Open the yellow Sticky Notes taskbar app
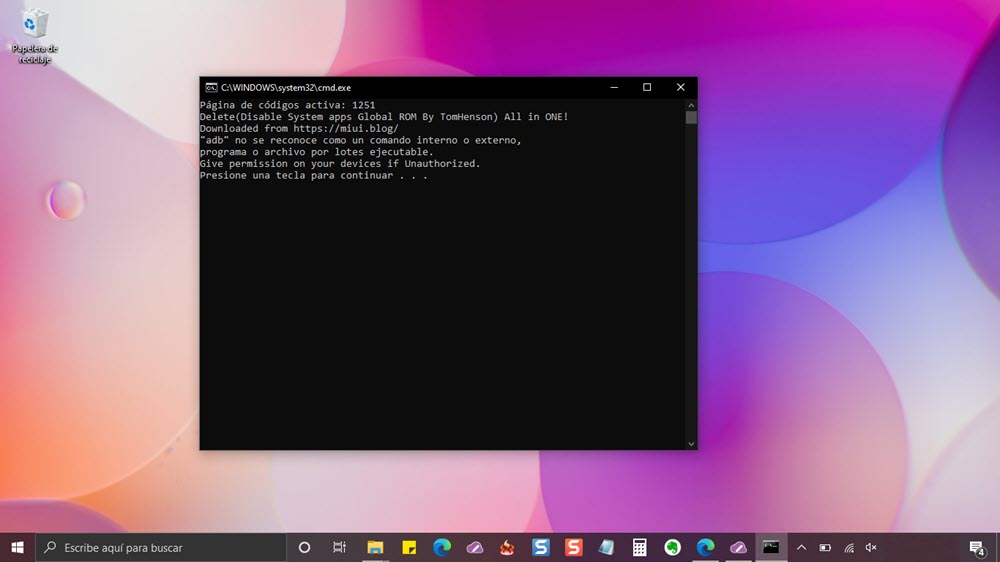This screenshot has height=562, width=1000. (x=409, y=547)
